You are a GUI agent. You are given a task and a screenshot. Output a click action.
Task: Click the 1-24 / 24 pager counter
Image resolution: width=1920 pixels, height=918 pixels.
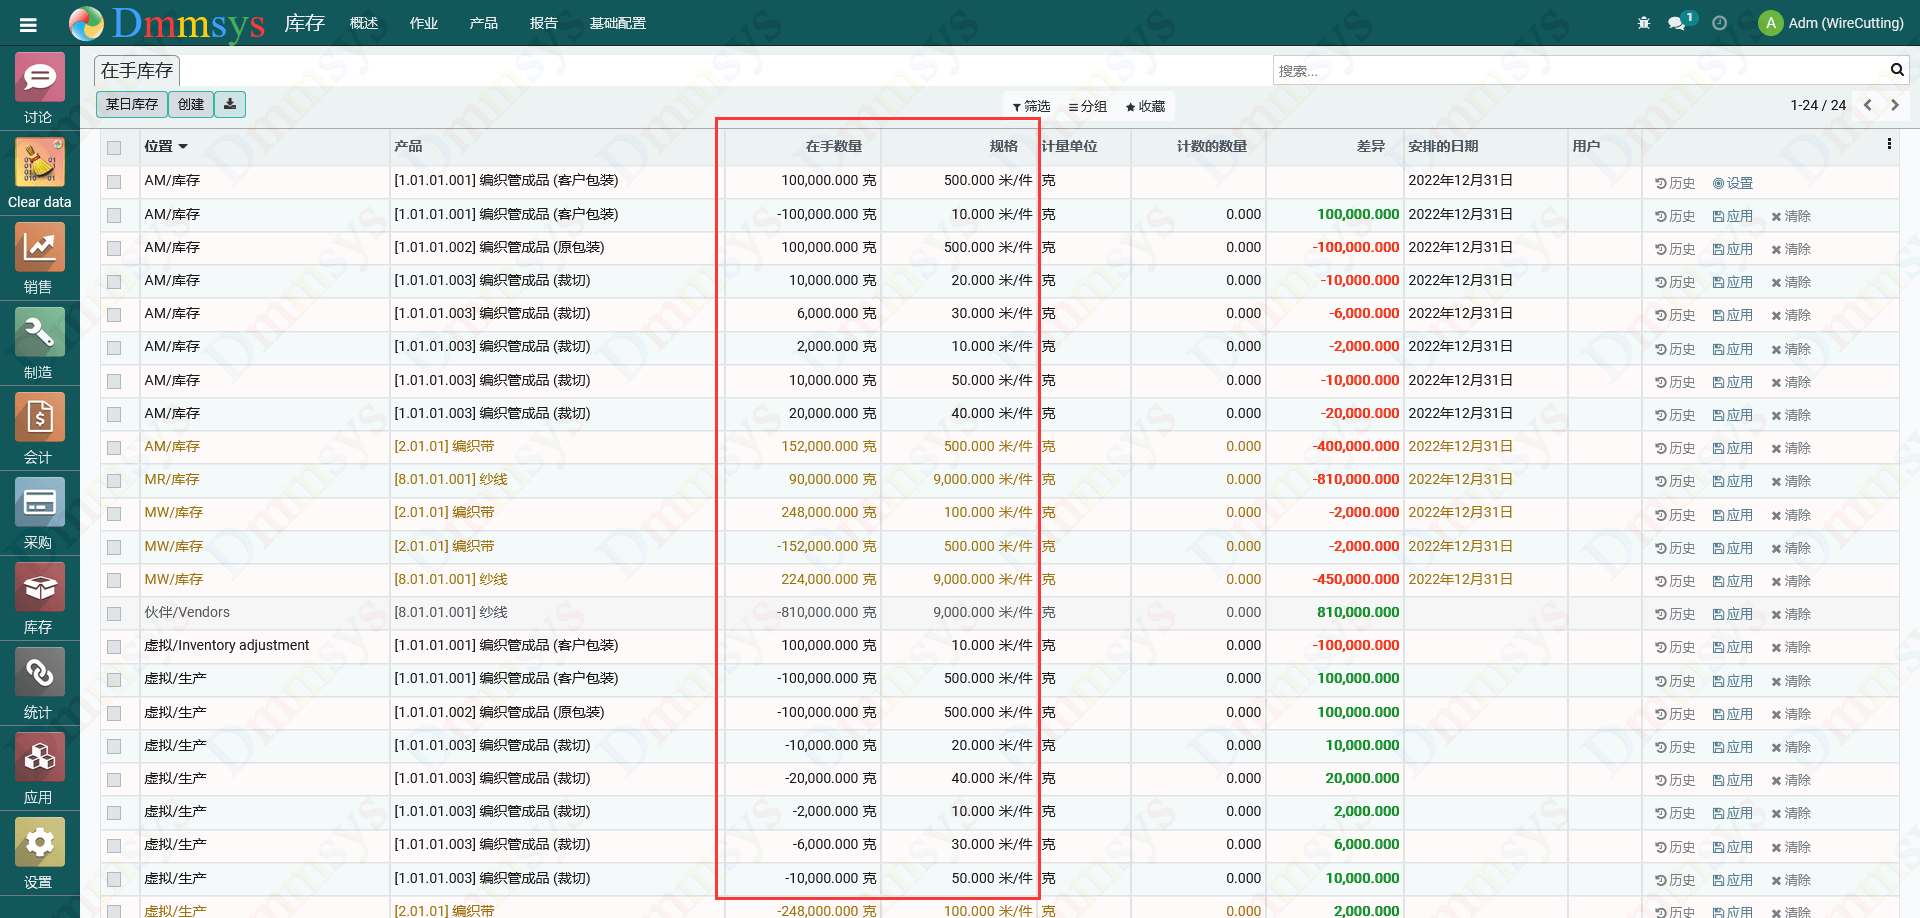point(1818,105)
